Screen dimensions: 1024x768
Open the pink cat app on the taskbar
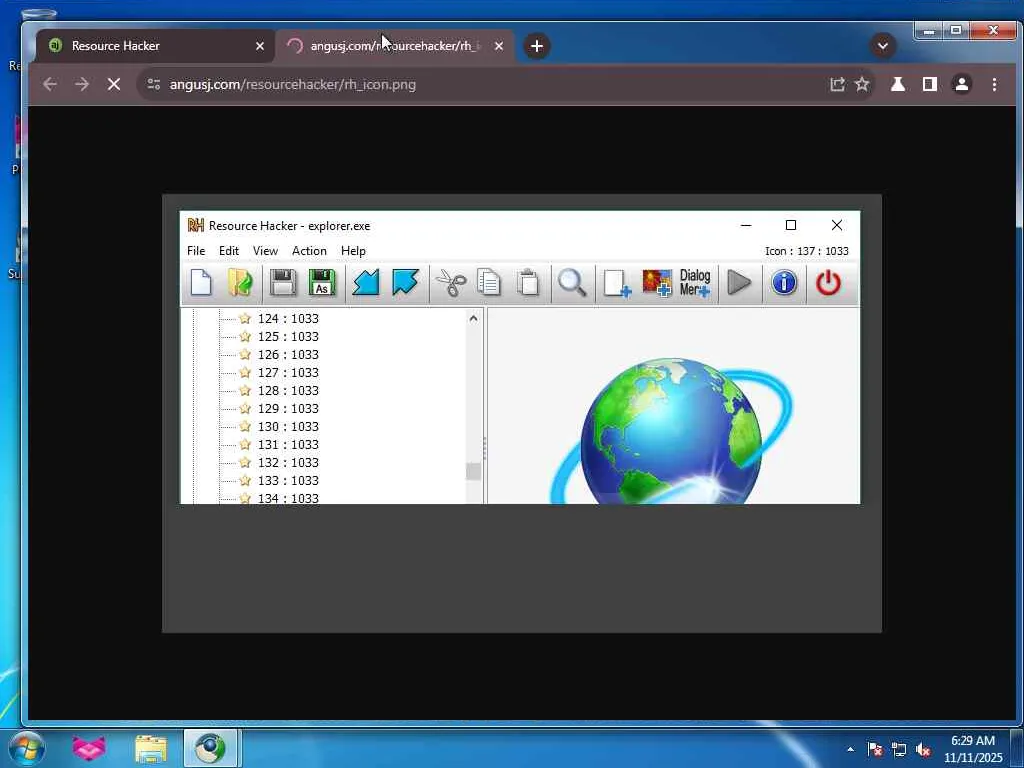click(x=89, y=748)
